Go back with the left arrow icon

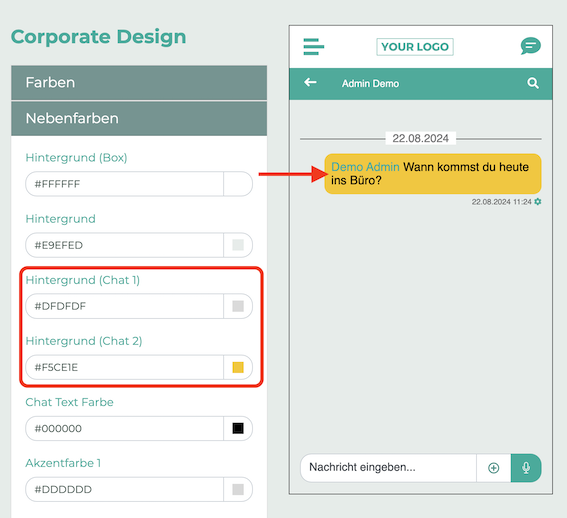(x=310, y=82)
